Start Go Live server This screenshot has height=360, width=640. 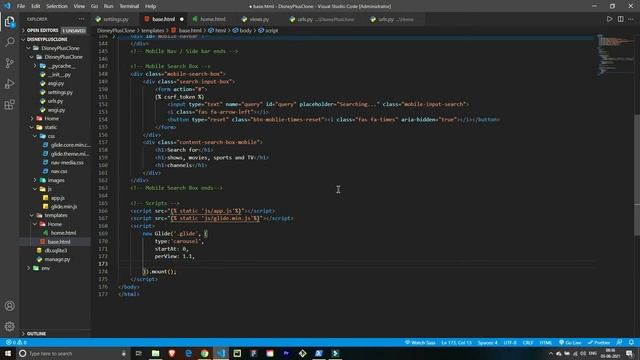570,342
